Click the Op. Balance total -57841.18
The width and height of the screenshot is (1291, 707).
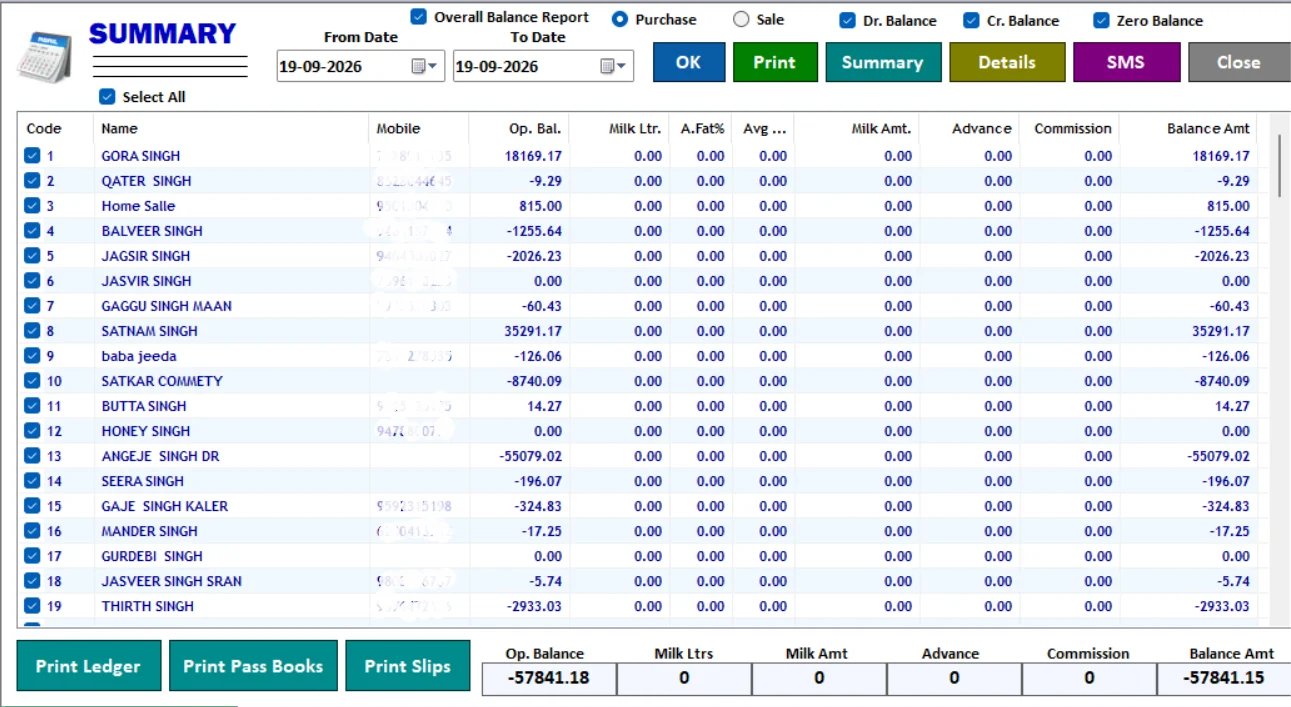coord(548,678)
